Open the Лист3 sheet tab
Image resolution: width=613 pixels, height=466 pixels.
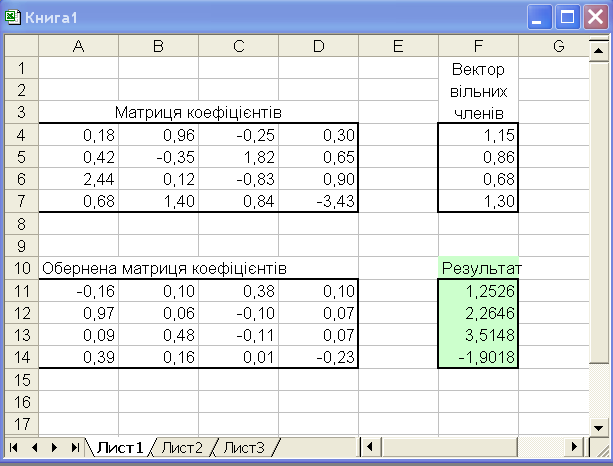coord(244,447)
